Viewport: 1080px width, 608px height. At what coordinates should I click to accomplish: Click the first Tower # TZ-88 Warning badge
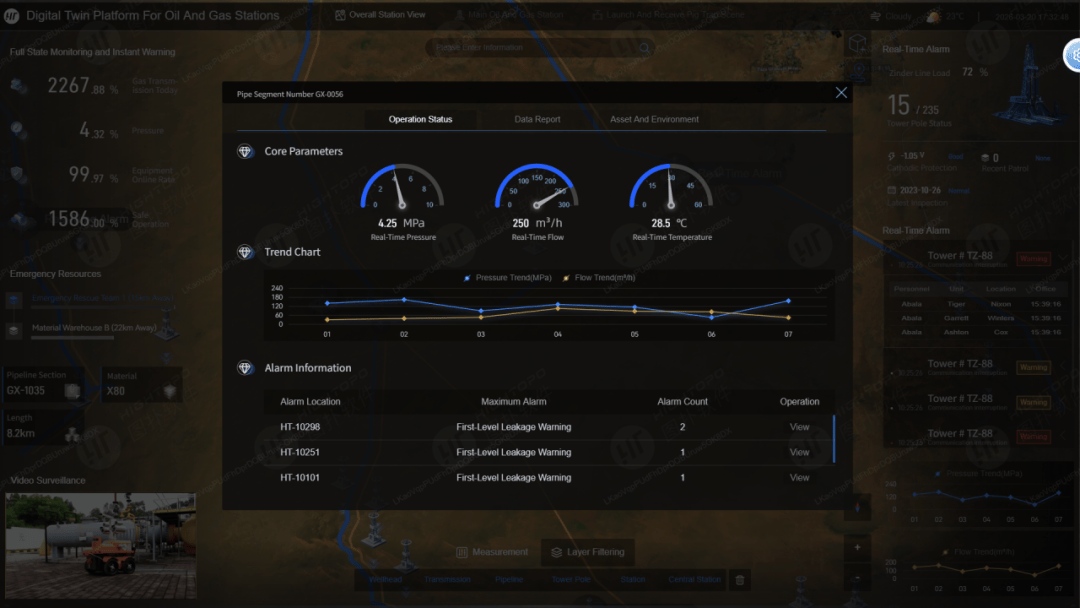(1033, 259)
